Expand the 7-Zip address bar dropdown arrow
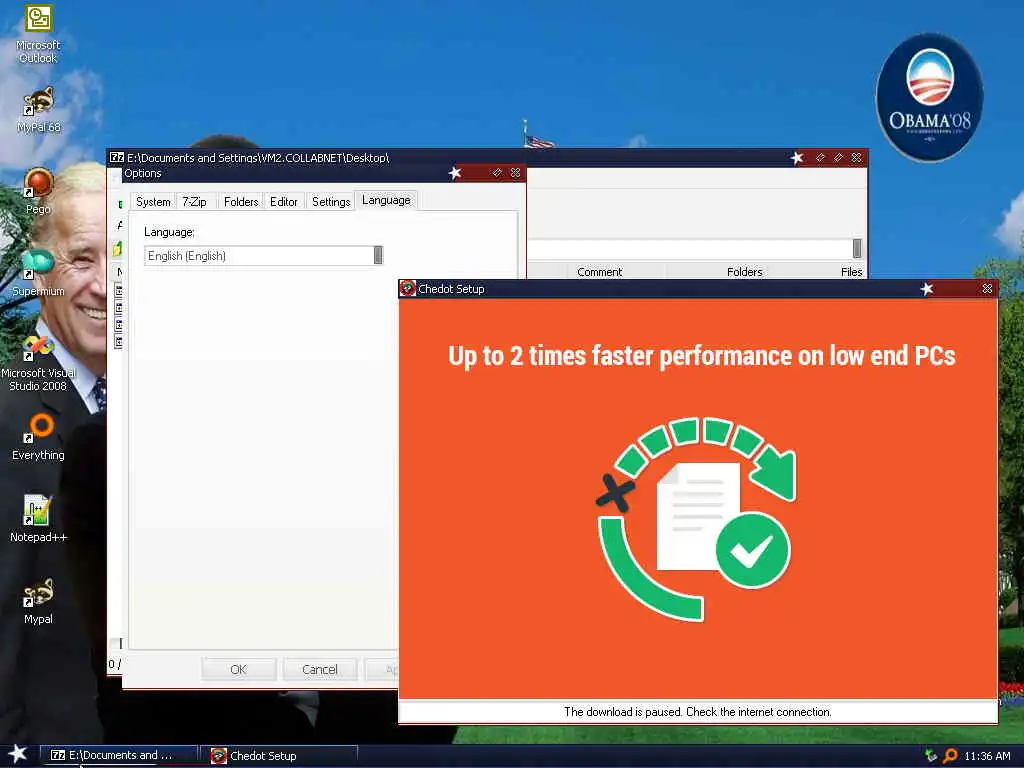The height and width of the screenshot is (768, 1024). [857, 248]
